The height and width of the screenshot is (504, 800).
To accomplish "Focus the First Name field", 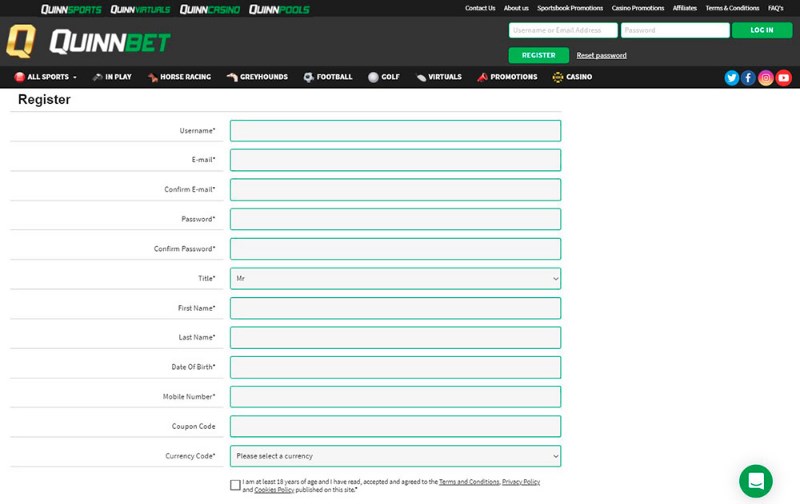I will pyautogui.click(x=395, y=308).
